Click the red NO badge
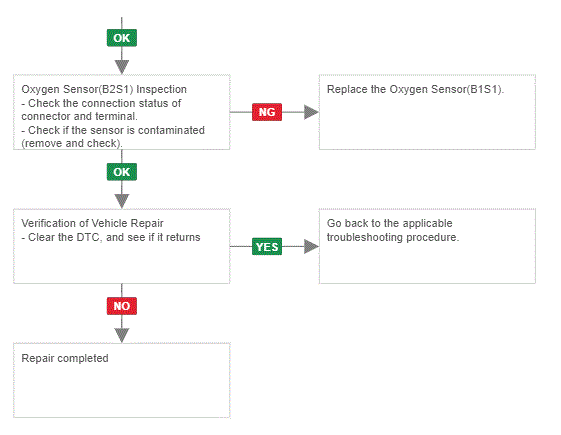Image resolution: width=561 pixels, height=435 pixels. click(x=122, y=306)
